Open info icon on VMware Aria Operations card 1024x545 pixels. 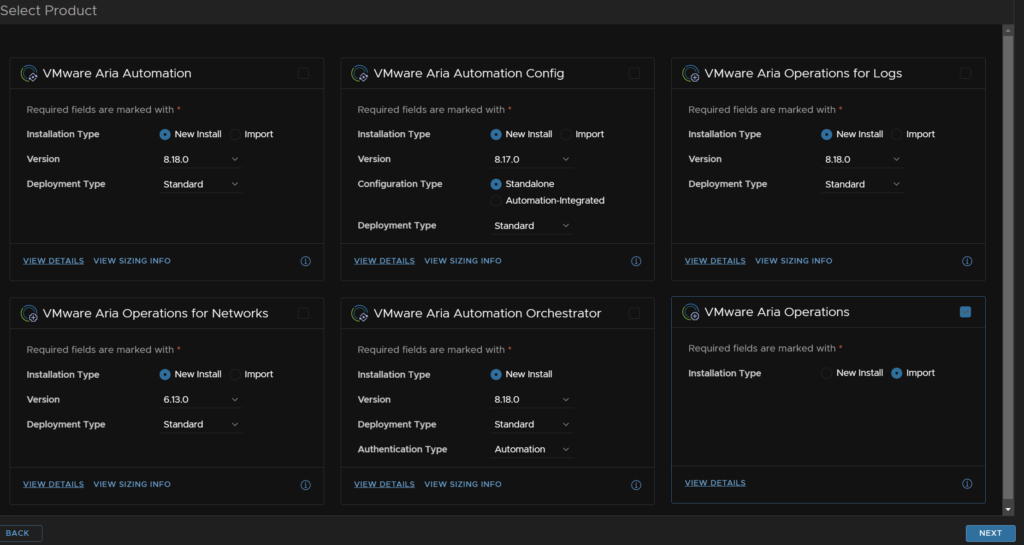pyautogui.click(x=967, y=484)
